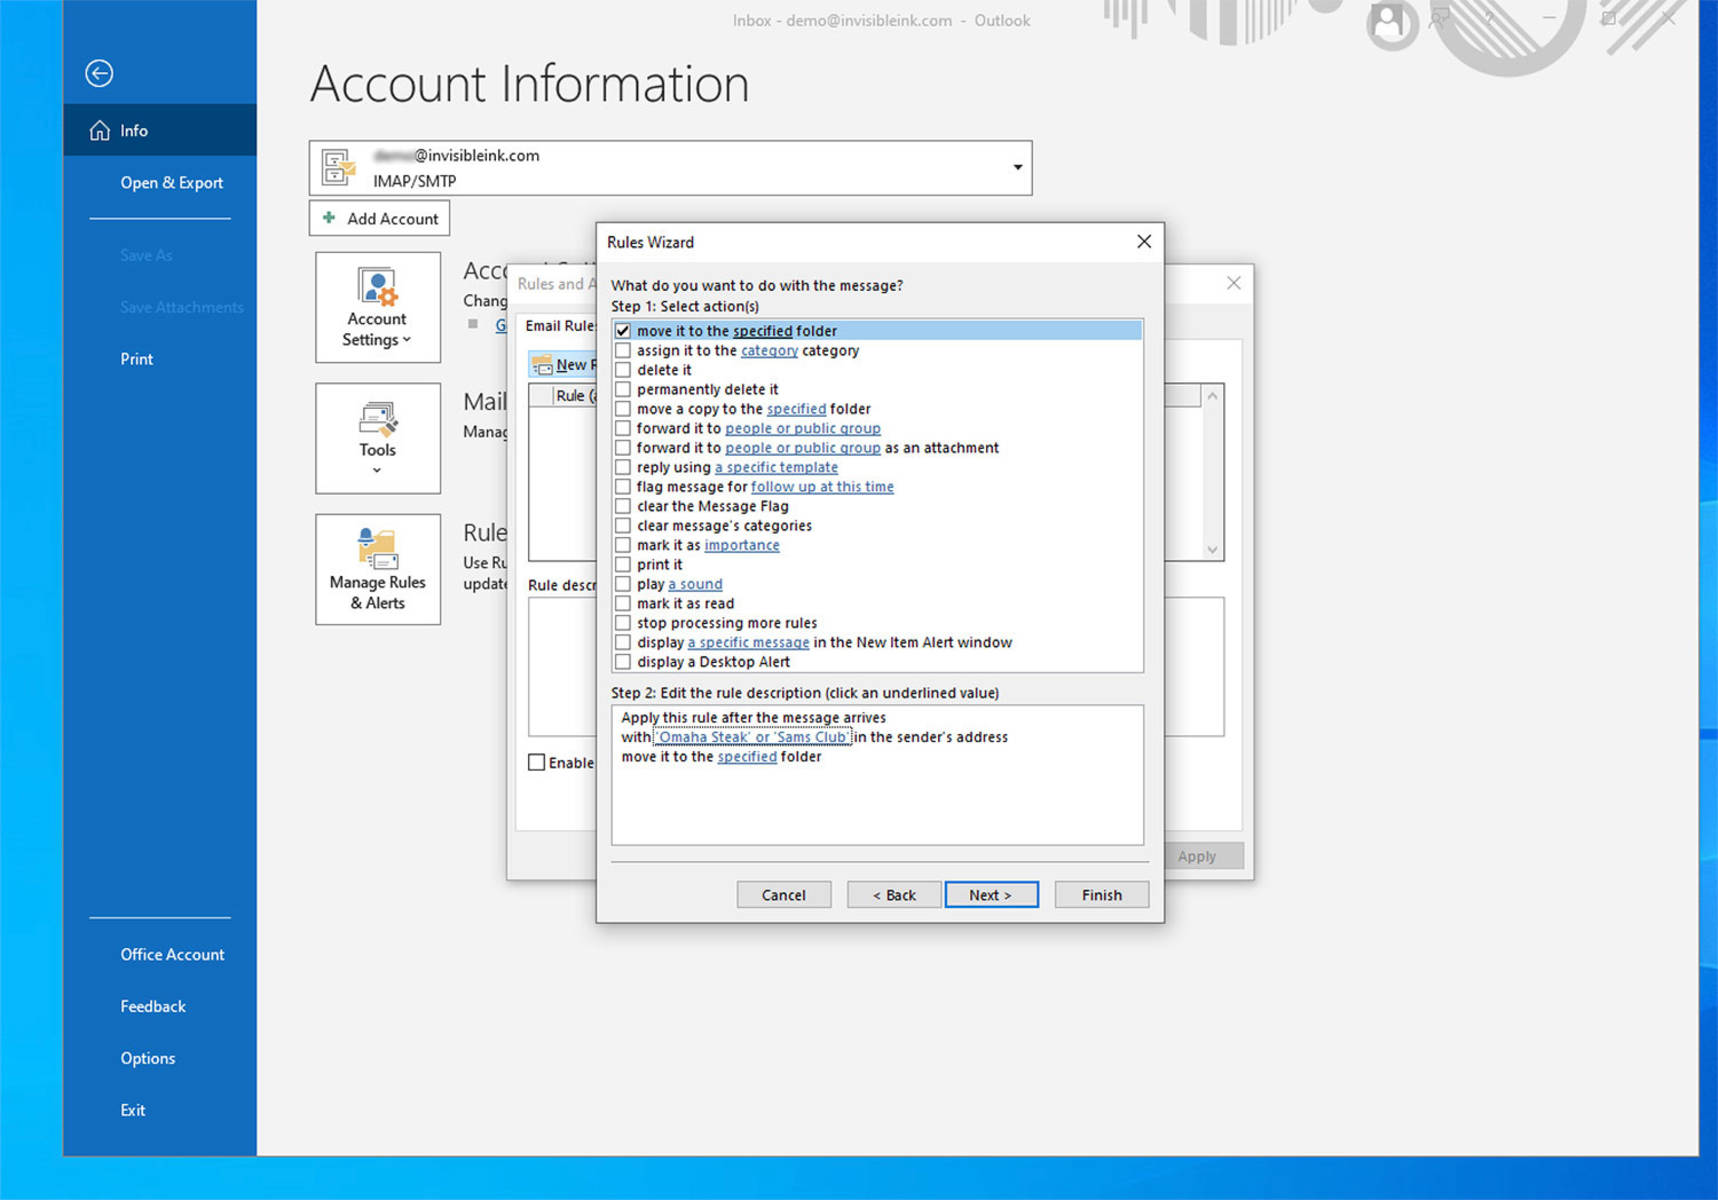Screen dimensions: 1718x1200
Task: Open the Tools mailbox cleanup button
Action: click(x=378, y=438)
